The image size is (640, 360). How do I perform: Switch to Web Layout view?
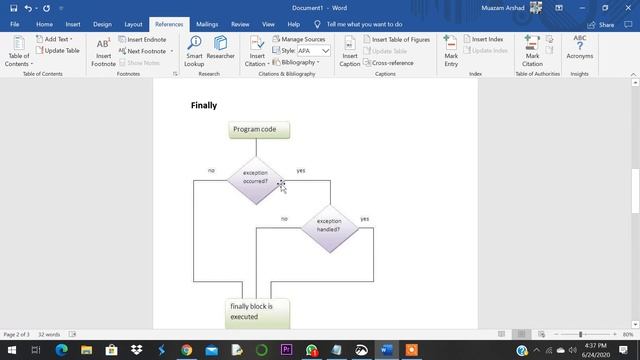point(541,334)
